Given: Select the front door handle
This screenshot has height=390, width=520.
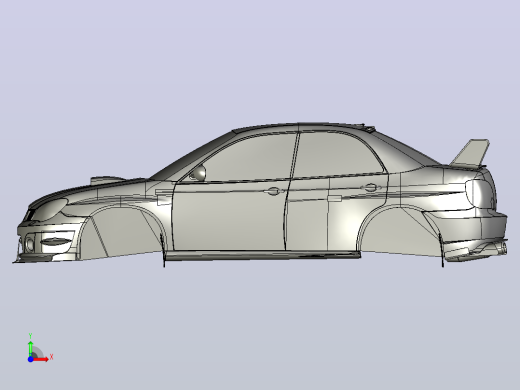Looking at the screenshot, I should 273,191.
